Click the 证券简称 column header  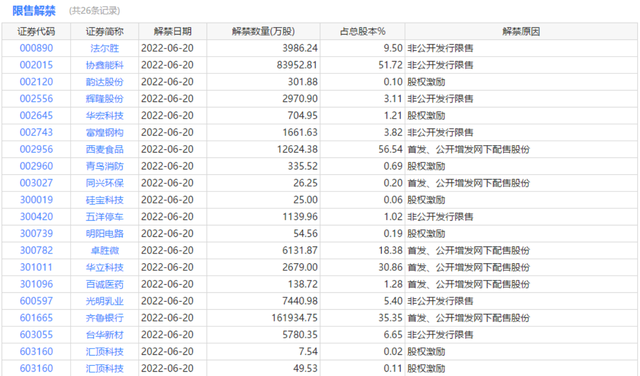point(104,31)
